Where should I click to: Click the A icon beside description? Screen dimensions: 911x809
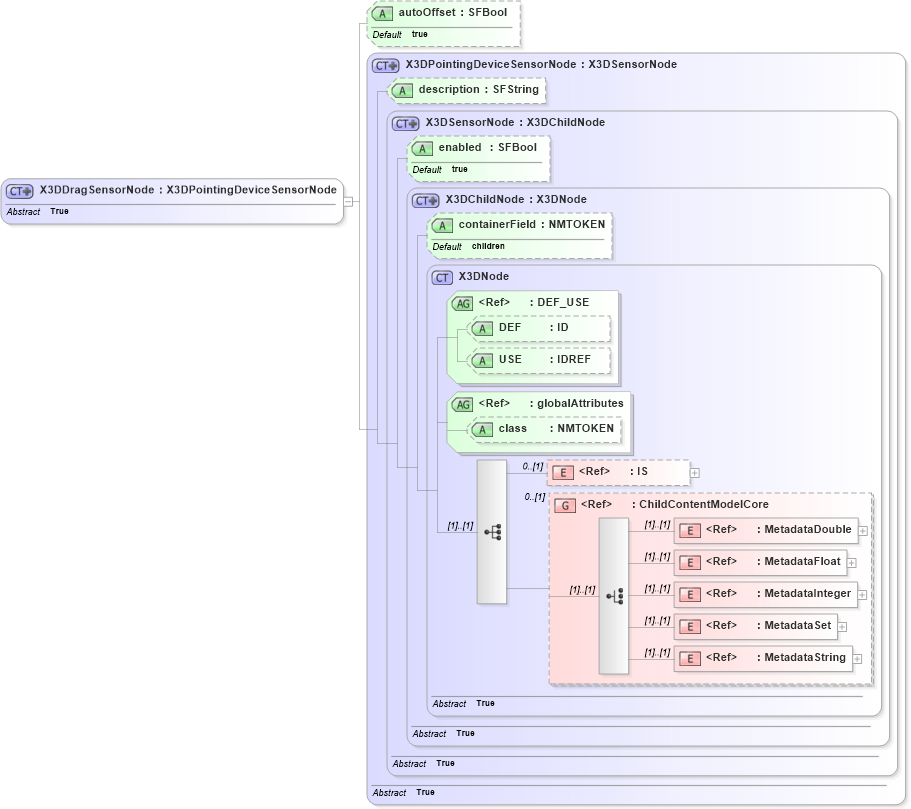pyautogui.click(x=402, y=90)
